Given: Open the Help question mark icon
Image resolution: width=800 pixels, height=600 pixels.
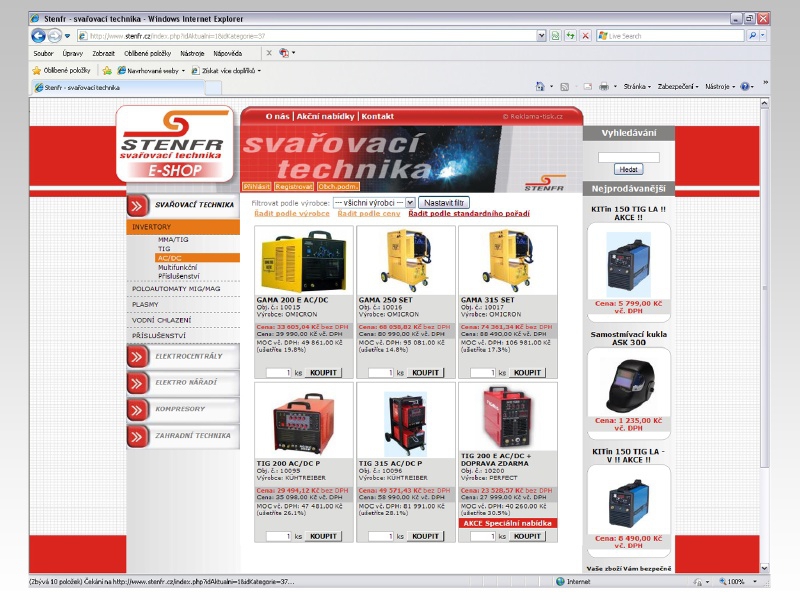Looking at the screenshot, I should [744, 87].
